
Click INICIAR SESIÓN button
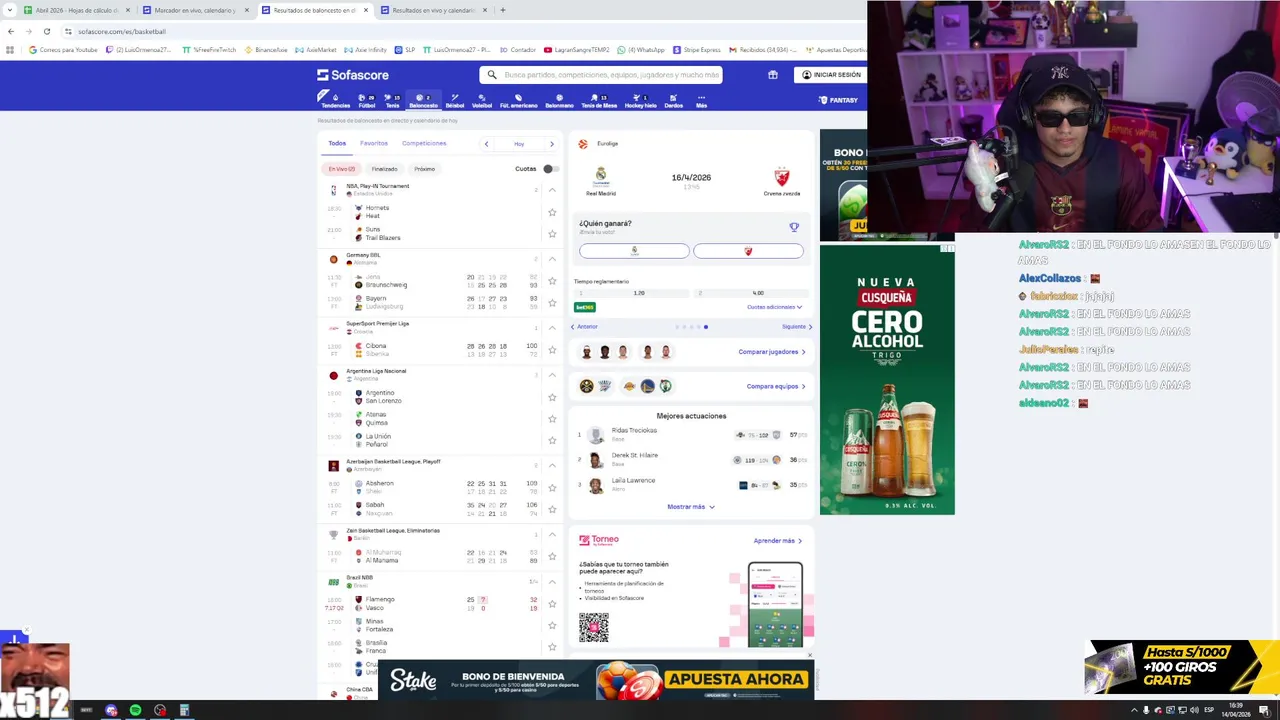(830, 75)
